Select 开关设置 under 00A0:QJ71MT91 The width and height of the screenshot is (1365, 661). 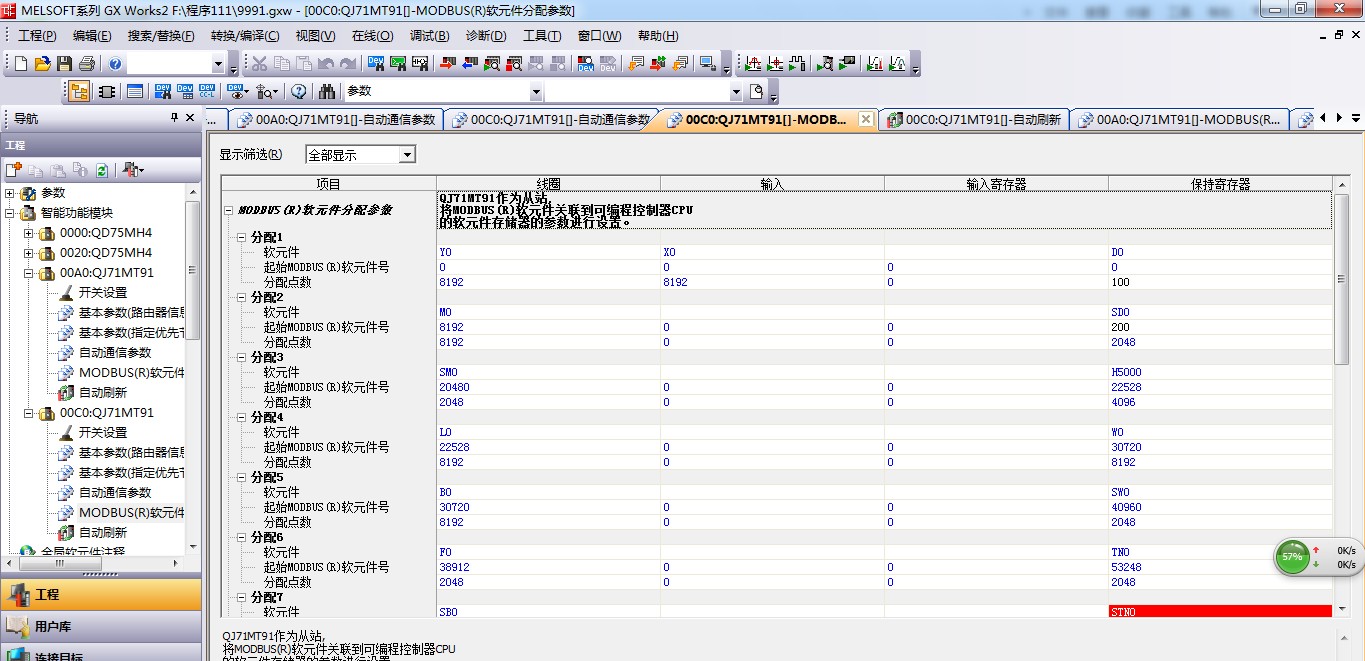click(103, 293)
